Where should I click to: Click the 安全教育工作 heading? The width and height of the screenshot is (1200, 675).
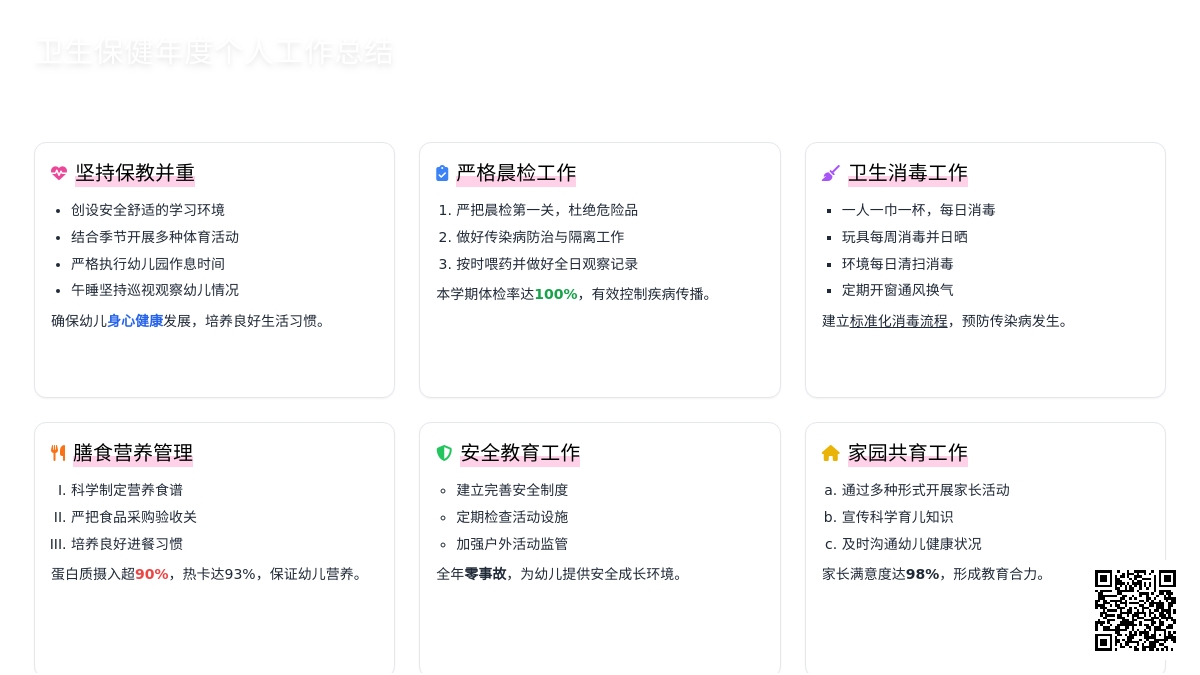[520, 453]
